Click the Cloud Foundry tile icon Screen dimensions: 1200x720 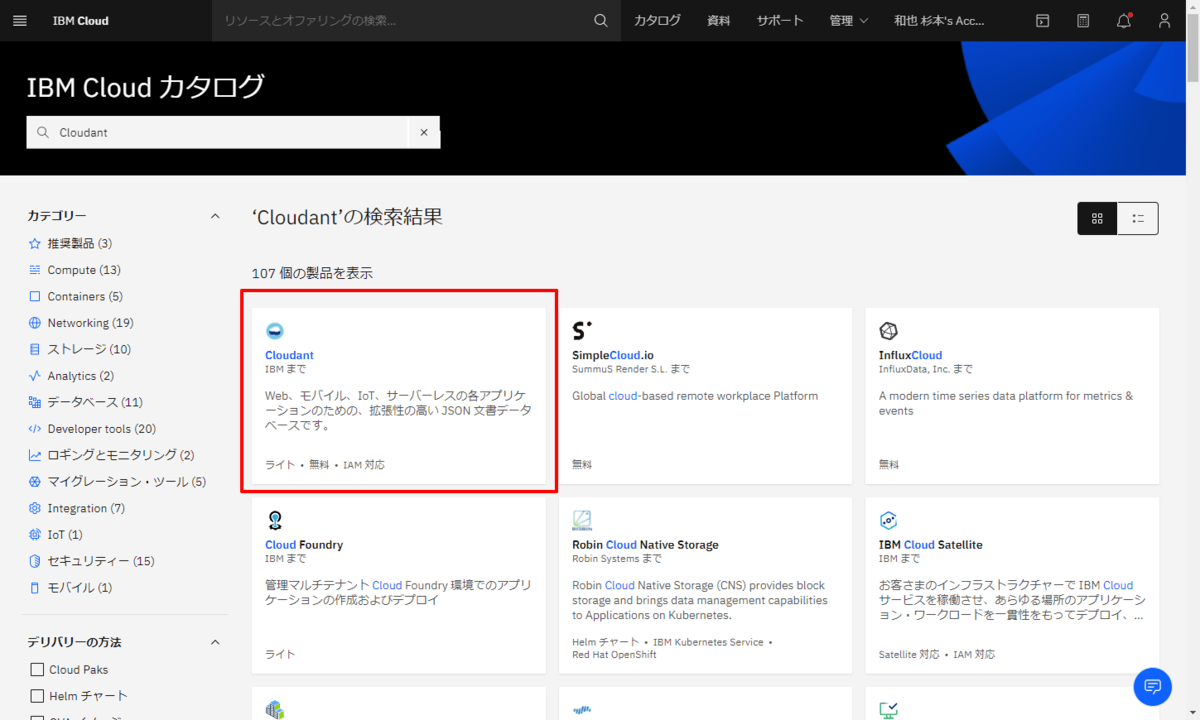point(275,519)
